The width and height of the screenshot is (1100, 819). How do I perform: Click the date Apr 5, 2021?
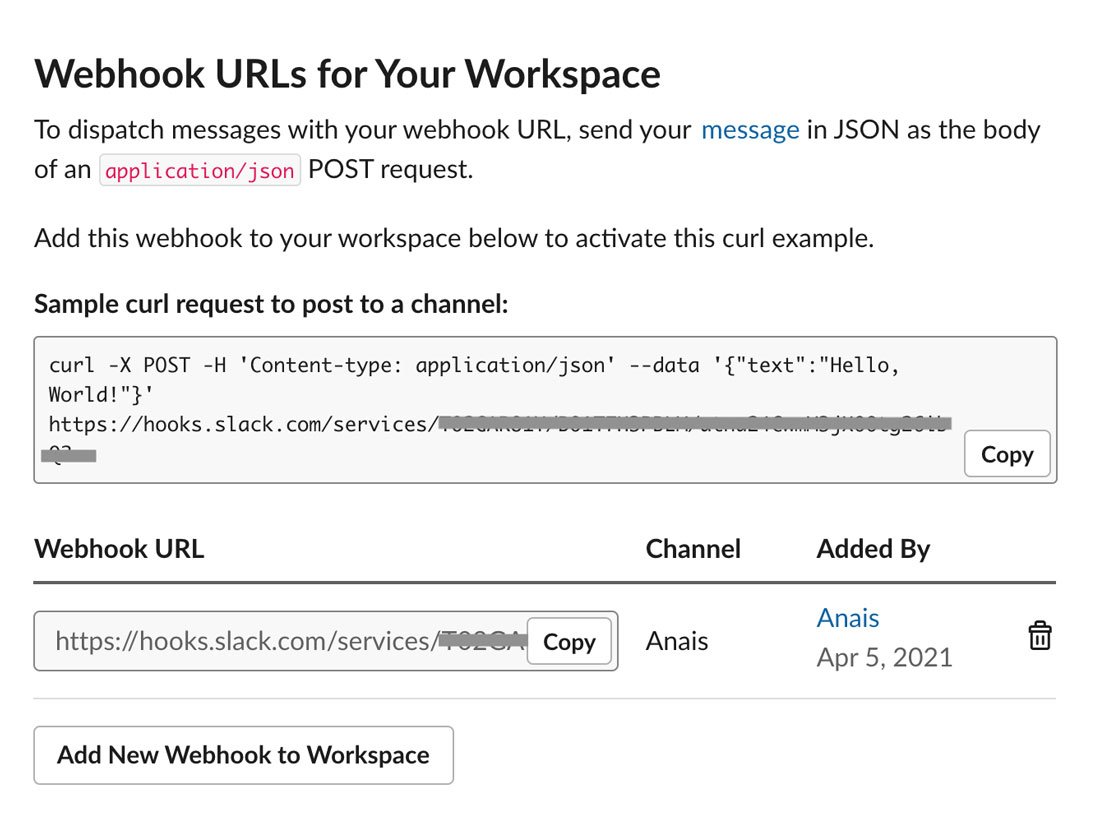point(884,658)
